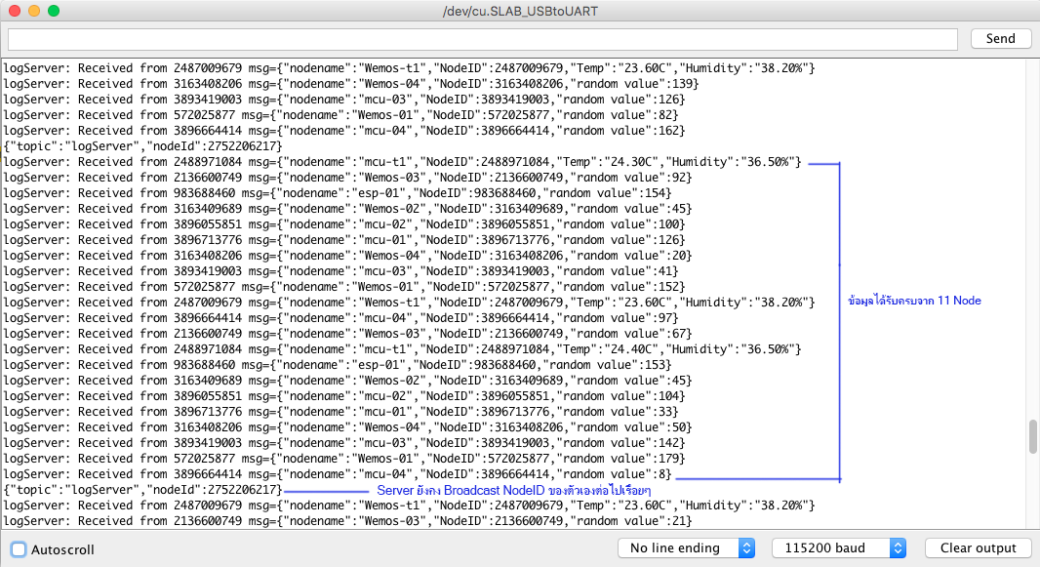The width and height of the screenshot is (1040, 567).
Task: Click the yellow minimize window button
Action: (33, 10)
